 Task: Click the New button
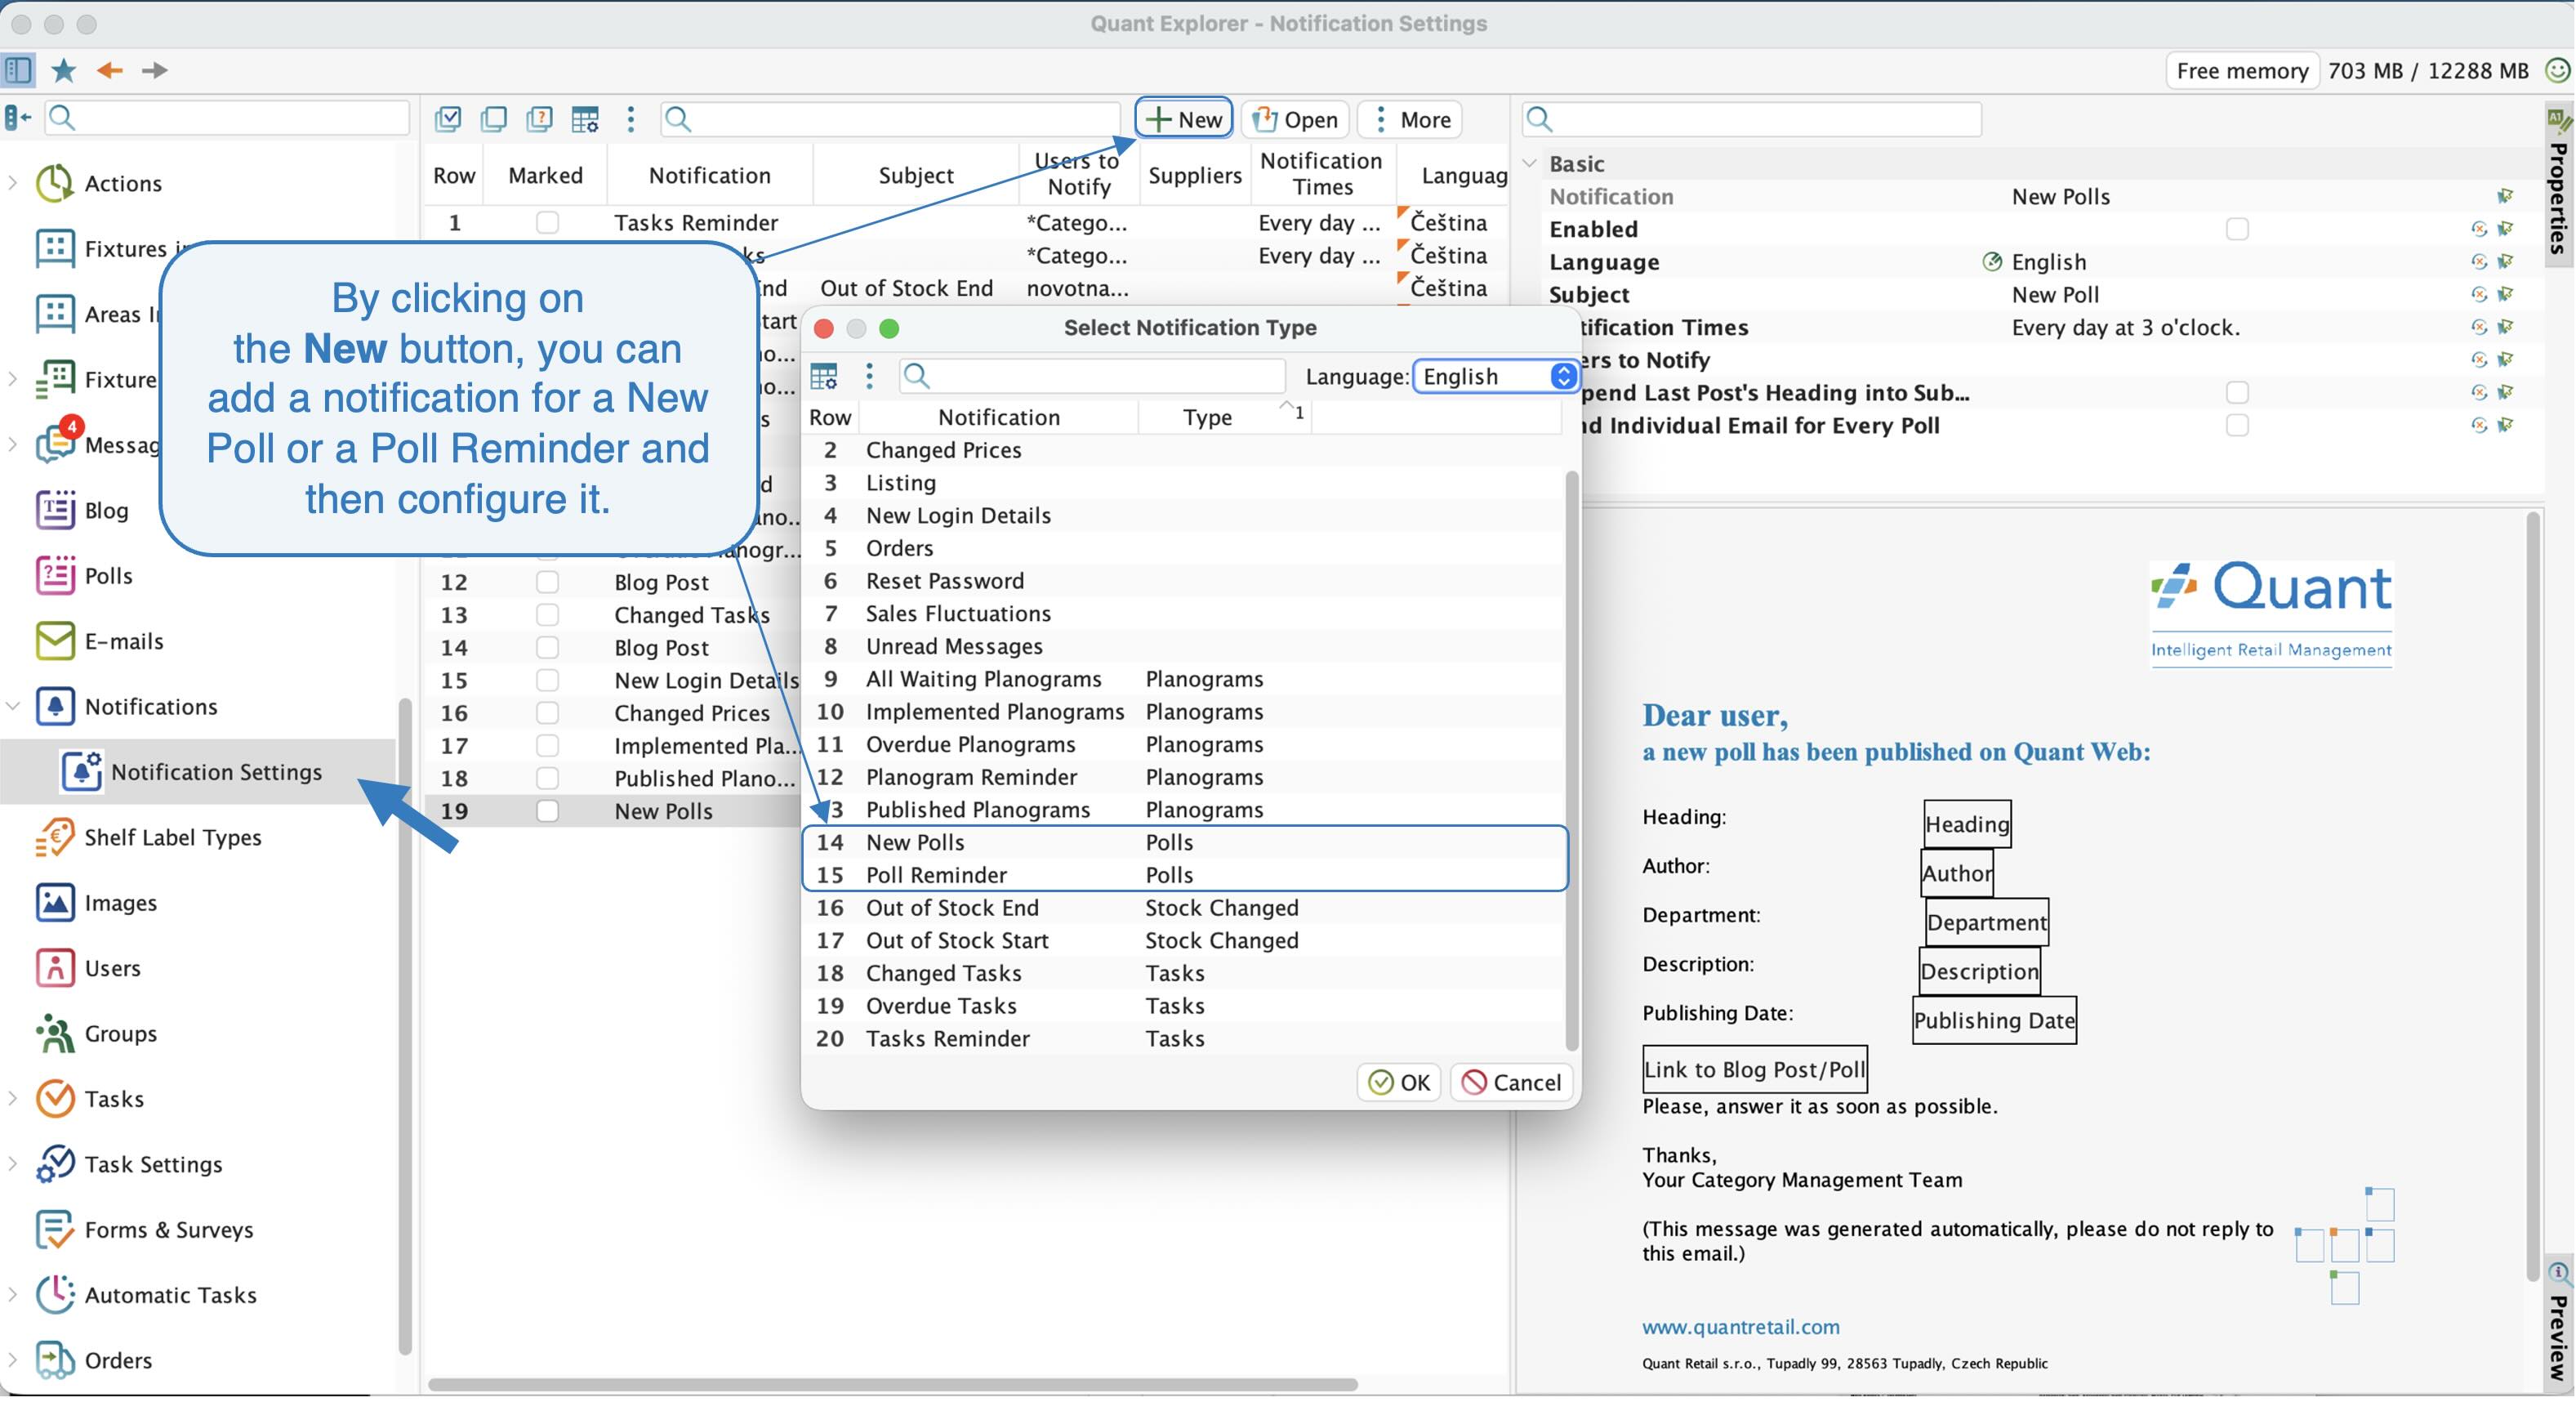[1184, 119]
